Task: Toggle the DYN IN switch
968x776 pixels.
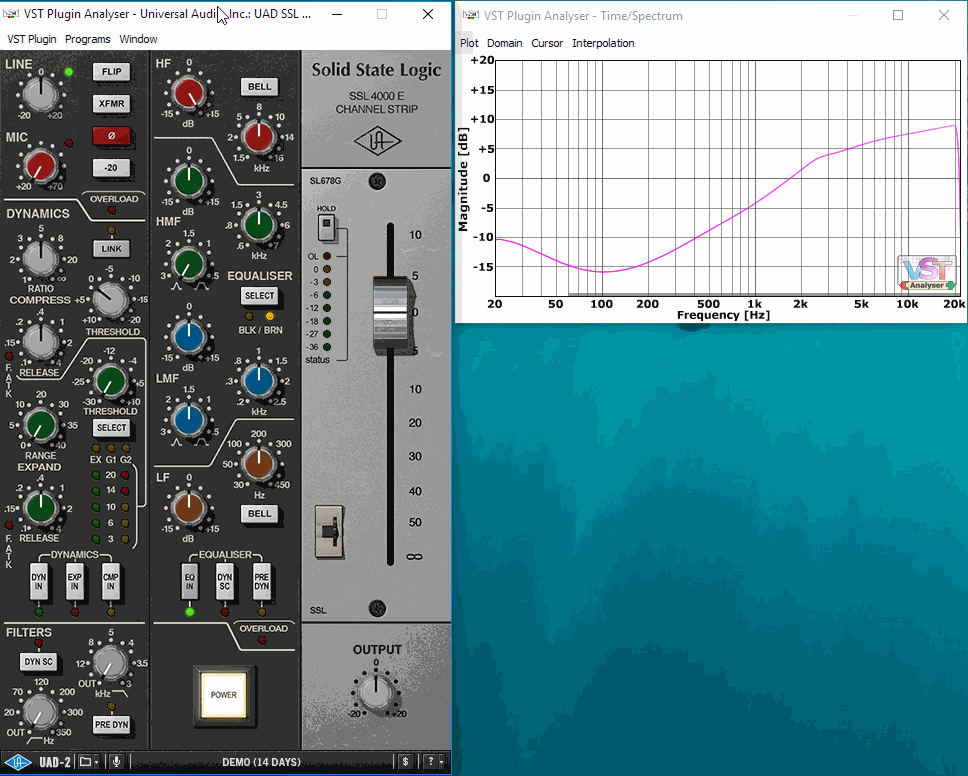Action: pos(39,582)
